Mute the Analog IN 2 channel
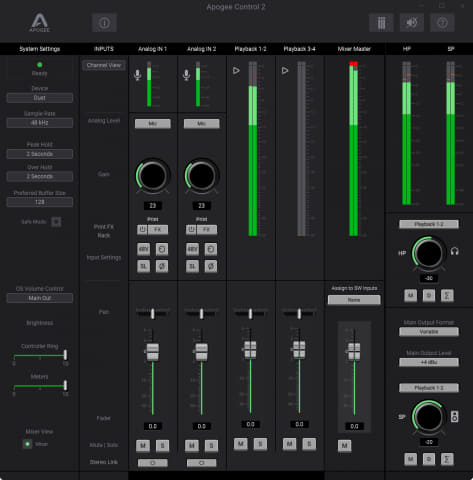 pyautogui.click(x=192, y=446)
